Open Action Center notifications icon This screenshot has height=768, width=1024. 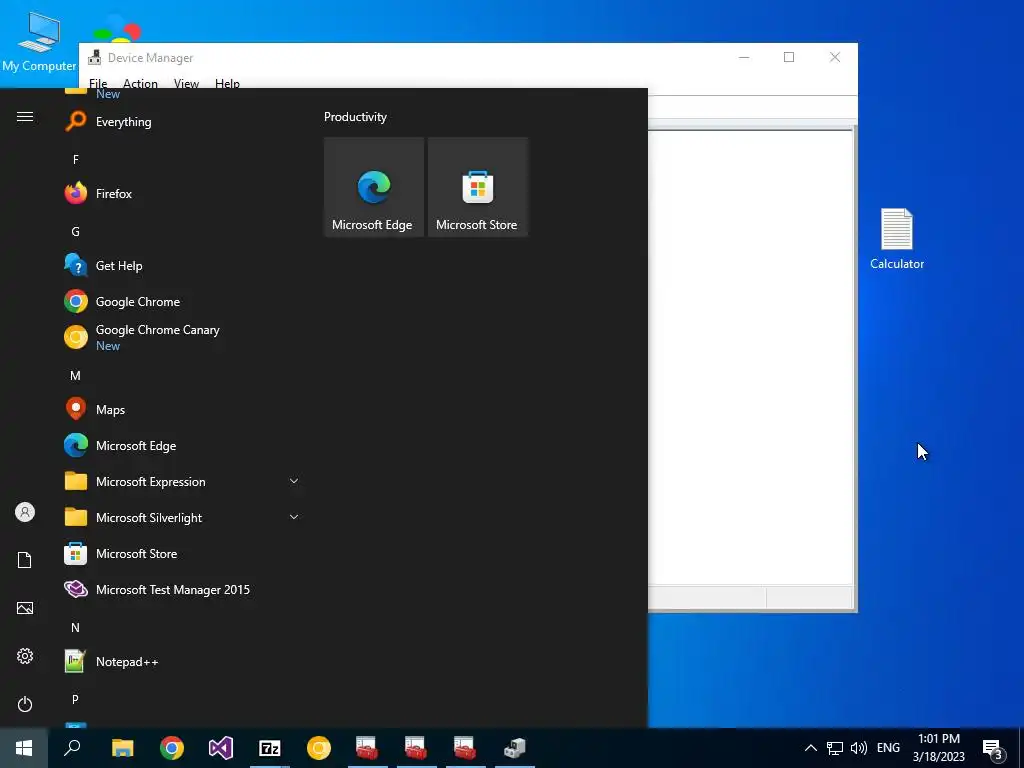(992, 749)
